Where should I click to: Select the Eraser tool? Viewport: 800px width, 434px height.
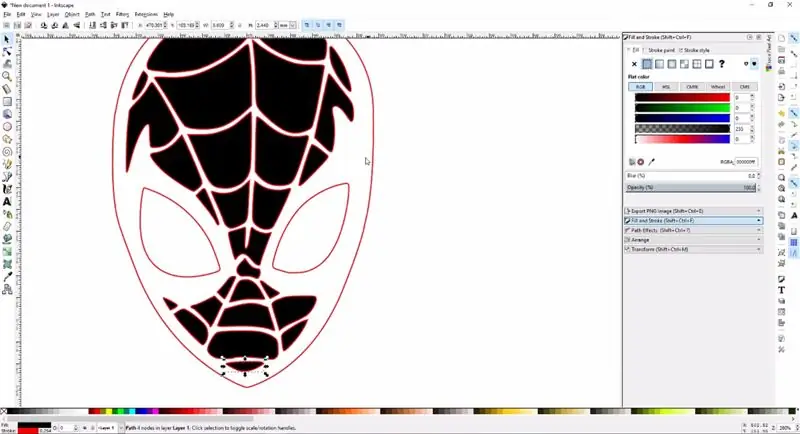coord(7,226)
